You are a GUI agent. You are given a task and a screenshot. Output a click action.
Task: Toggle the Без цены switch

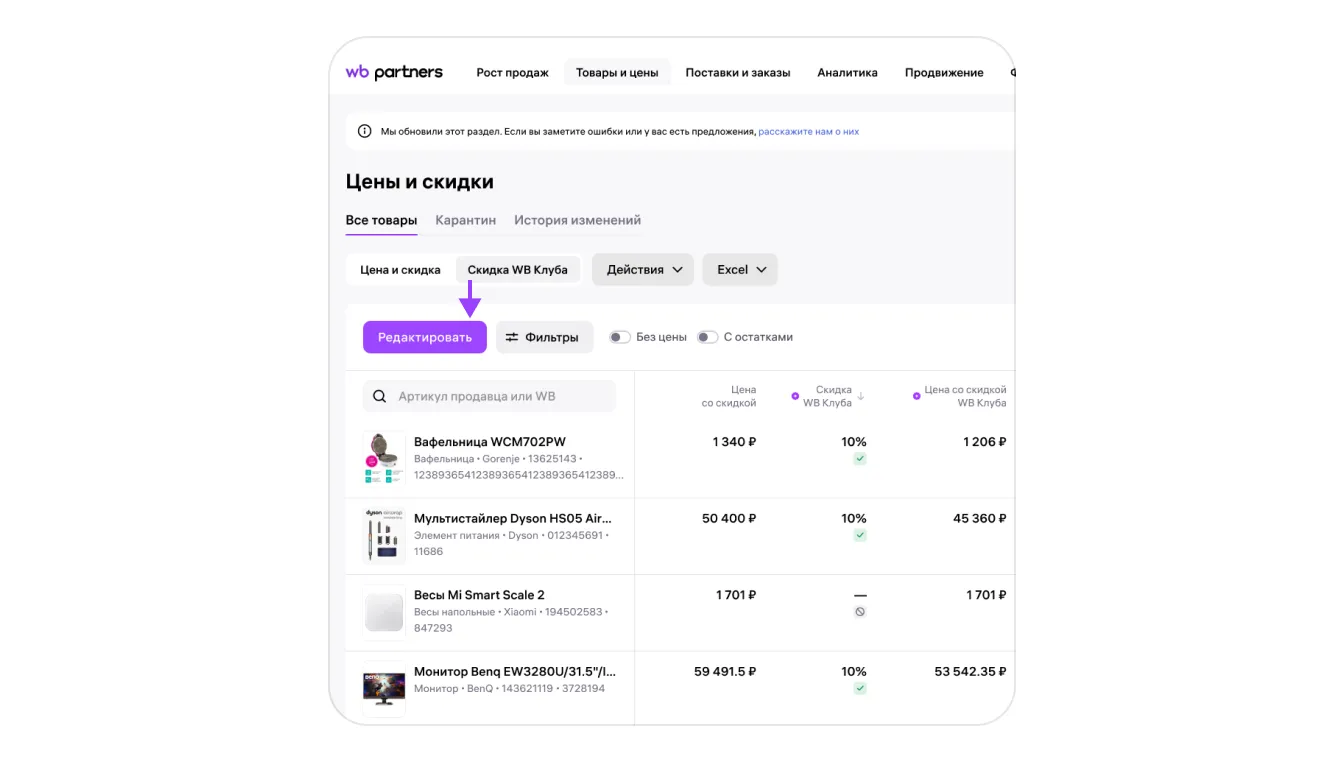click(x=620, y=337)
